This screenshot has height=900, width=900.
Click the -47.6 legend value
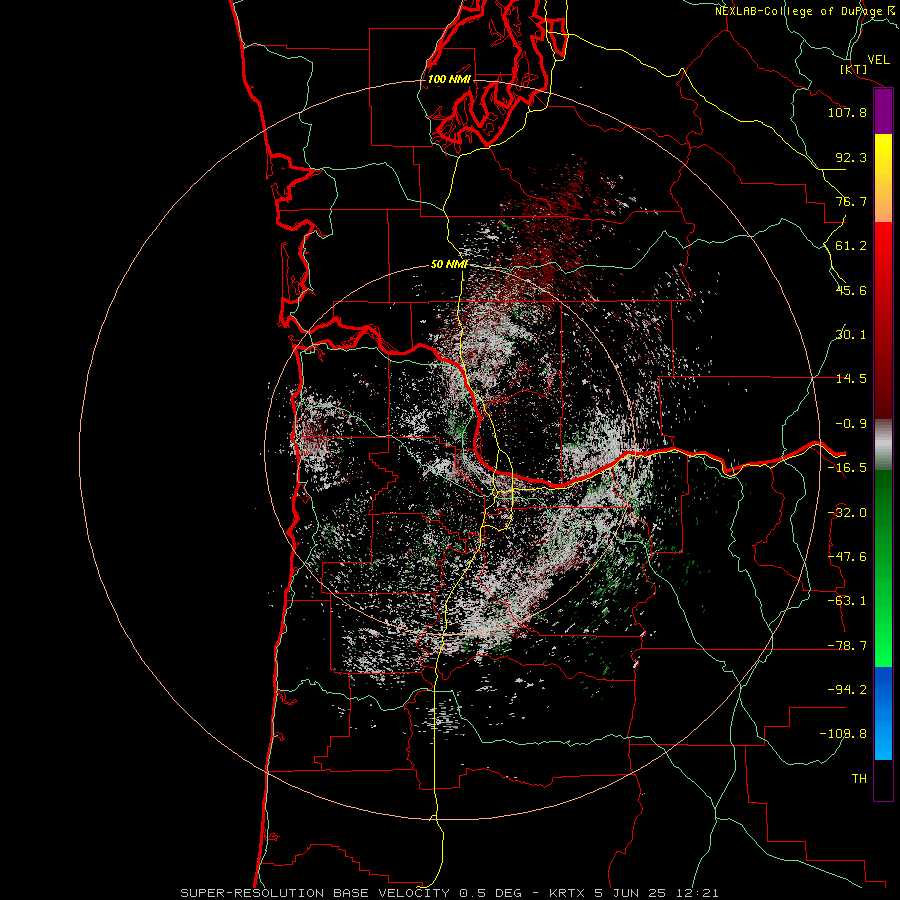847,557
